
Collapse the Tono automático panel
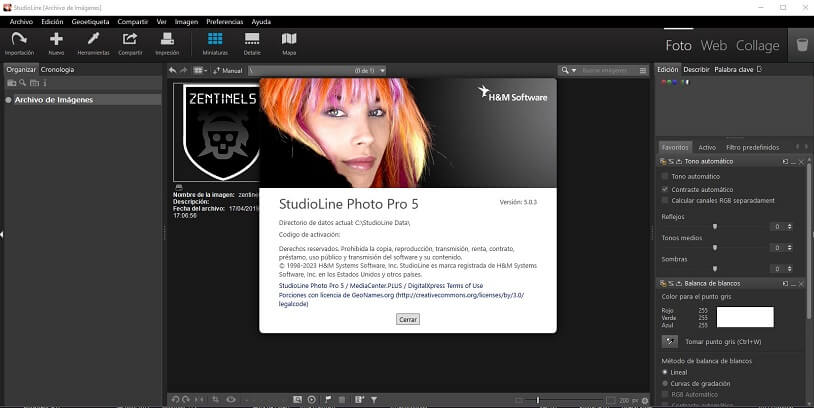(793, 162)
